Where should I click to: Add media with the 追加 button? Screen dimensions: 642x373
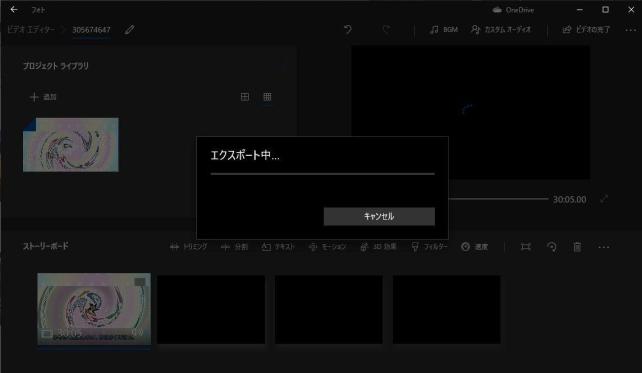pos(43,97)
